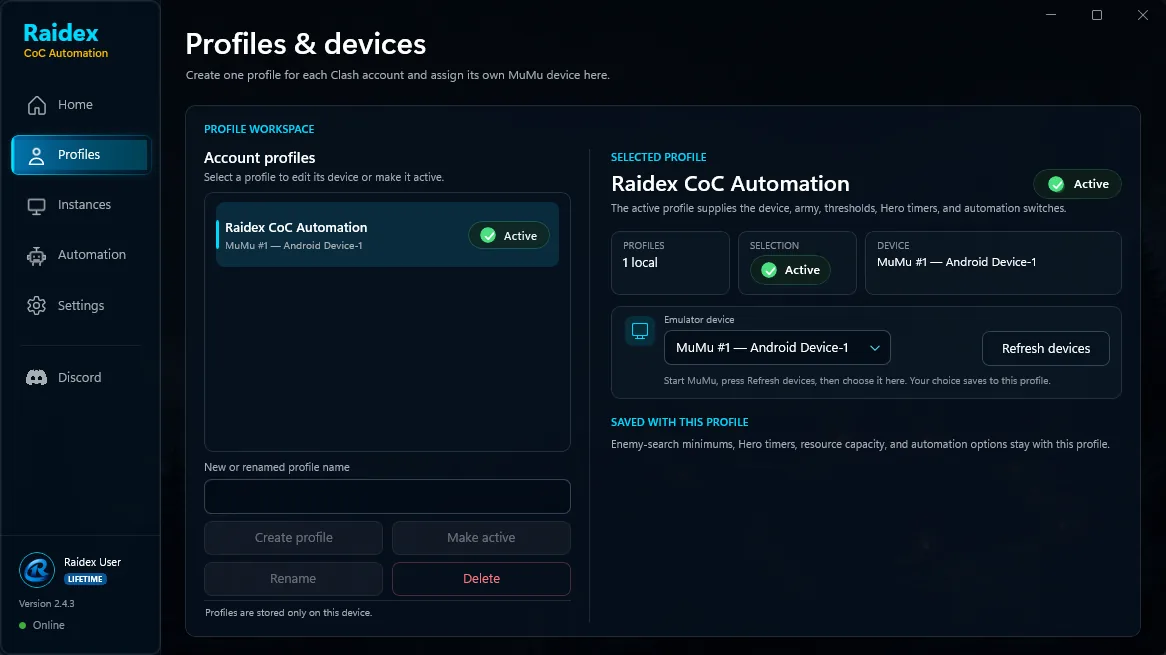Image resolution: width=1166 pixels, height=655 pixels.
Task: Click the Discord logo icon
Action: [x=36, y=378]
